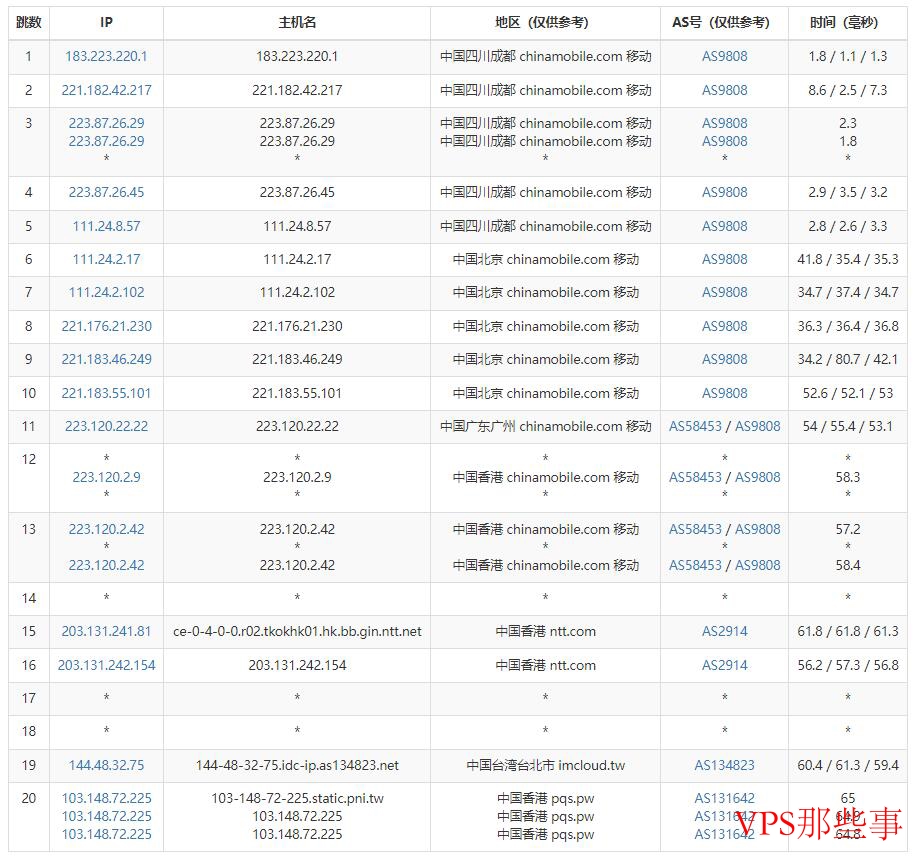Open IP link 111.24.2.102
Viewport: 914px width, 856px height.
(106, 293)
